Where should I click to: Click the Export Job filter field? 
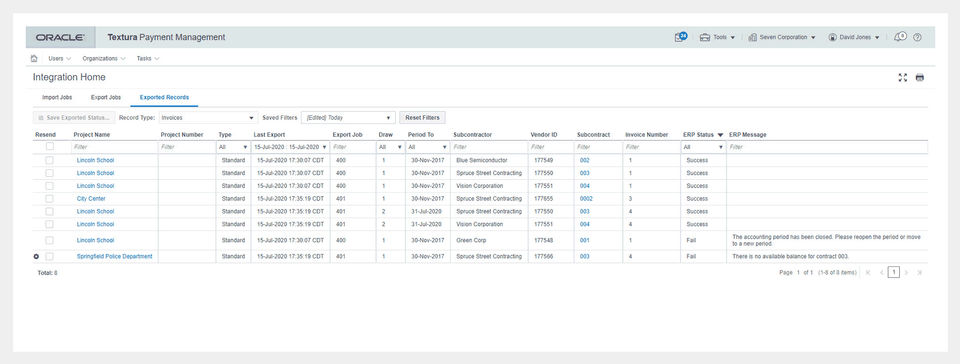[353, 147]
